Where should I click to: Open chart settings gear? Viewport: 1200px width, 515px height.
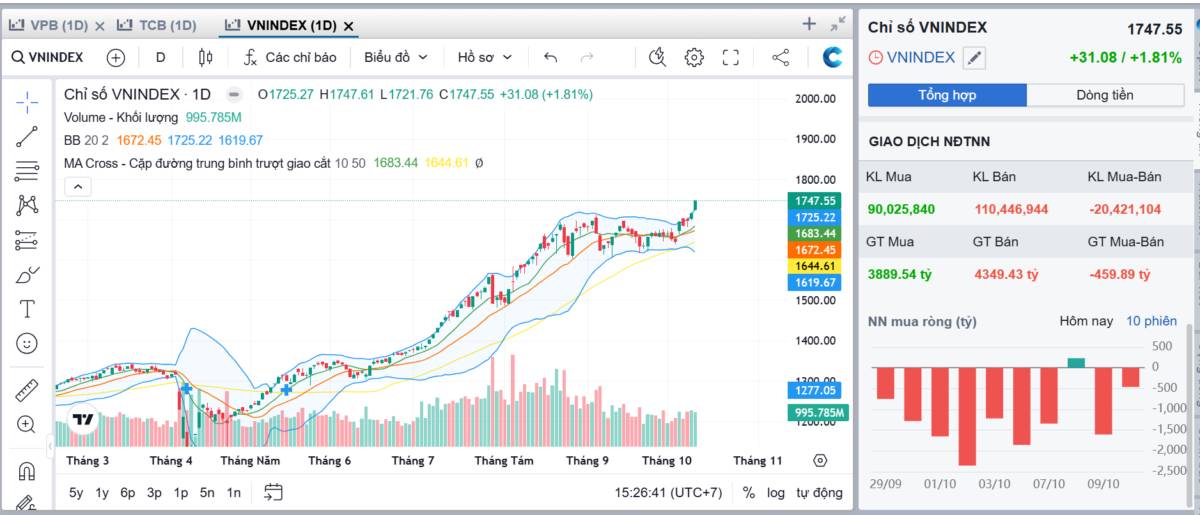pyautogui.click(x=694, y=58)
